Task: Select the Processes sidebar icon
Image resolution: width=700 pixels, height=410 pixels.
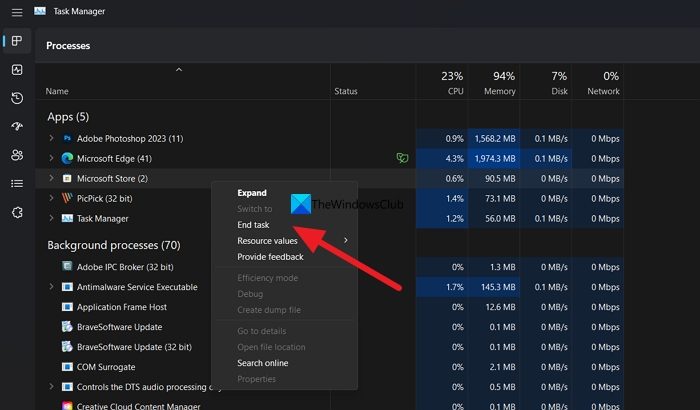Action: click(x=17, y=41)
